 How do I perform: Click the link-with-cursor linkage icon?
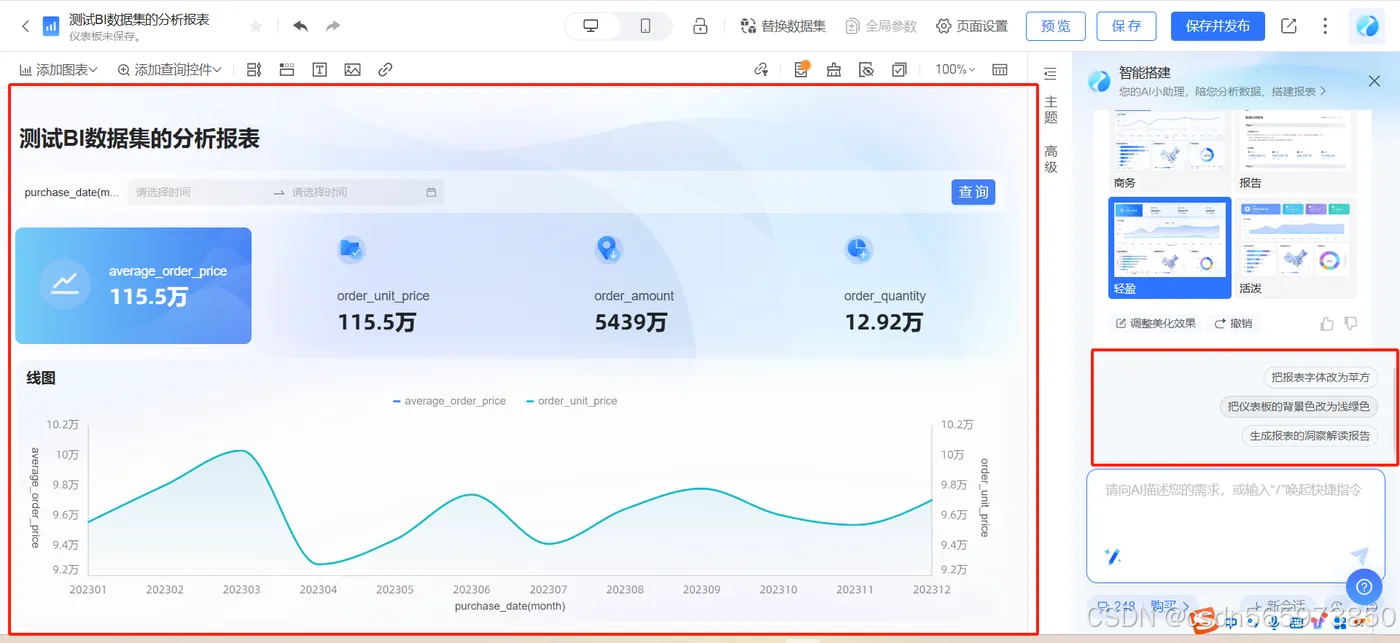762,70
